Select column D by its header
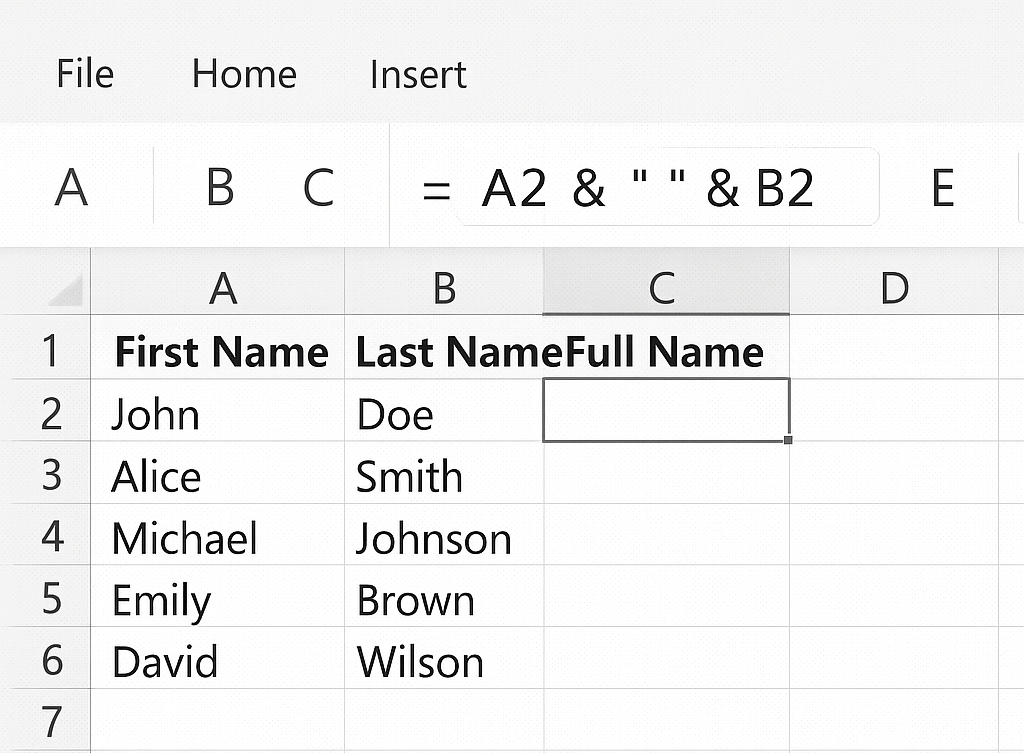 (893, 289)
